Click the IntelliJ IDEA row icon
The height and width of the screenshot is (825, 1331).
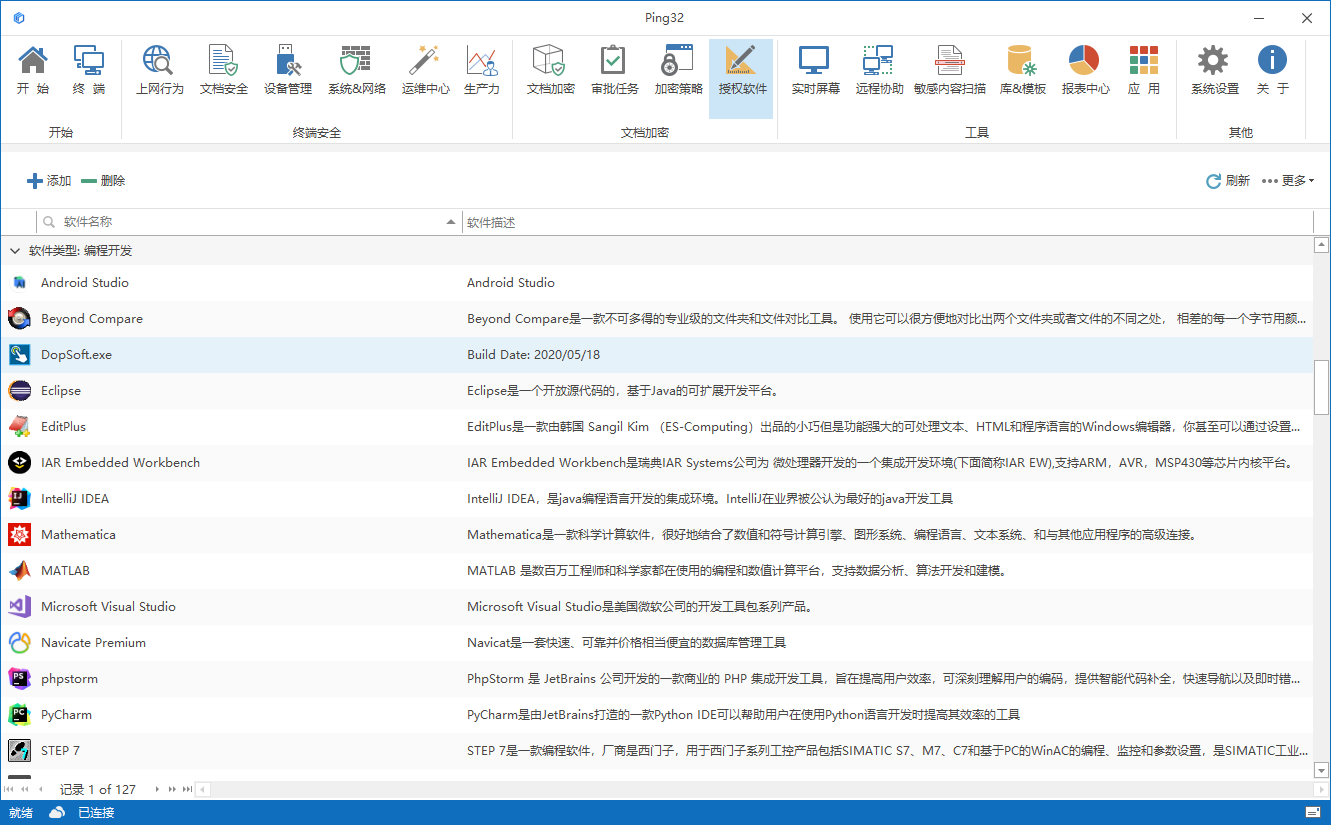19,499
